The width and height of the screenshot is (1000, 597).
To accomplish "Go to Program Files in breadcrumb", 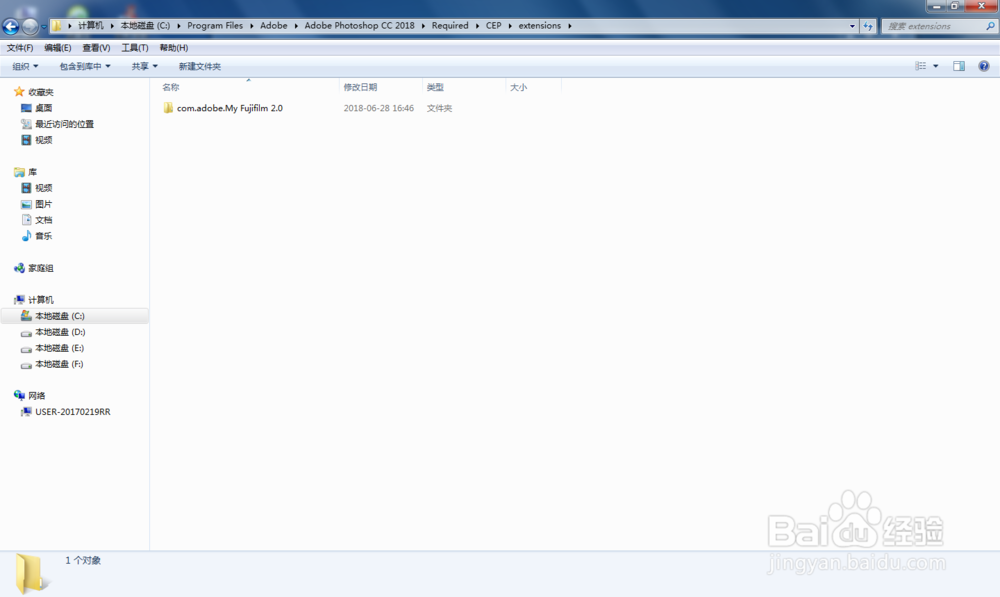I will click(215, 26).
